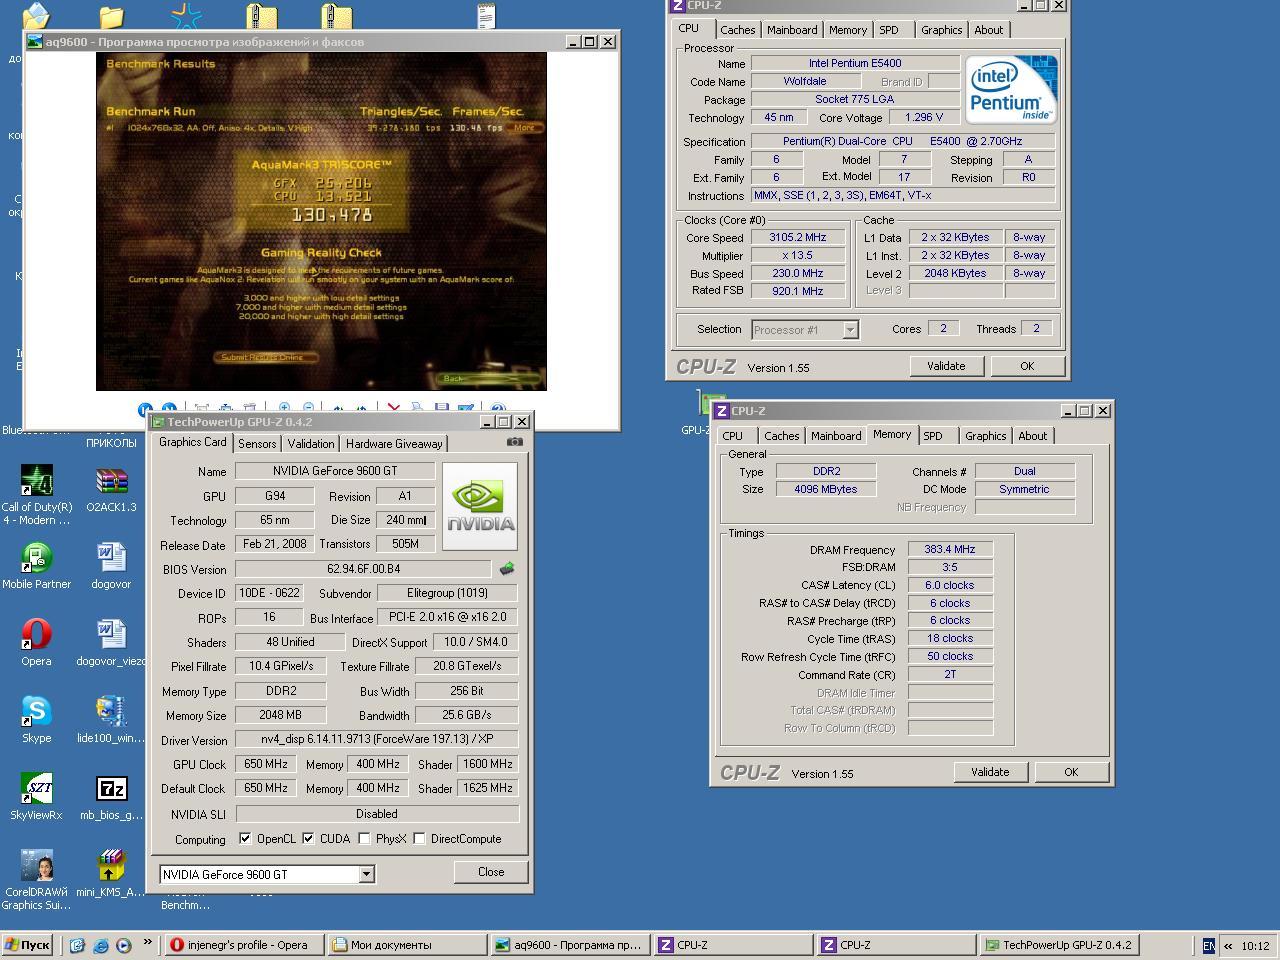1280x960 pixels.
Task: Launch Windows Media Player from Quick Launch
Action: coord(123,944)
